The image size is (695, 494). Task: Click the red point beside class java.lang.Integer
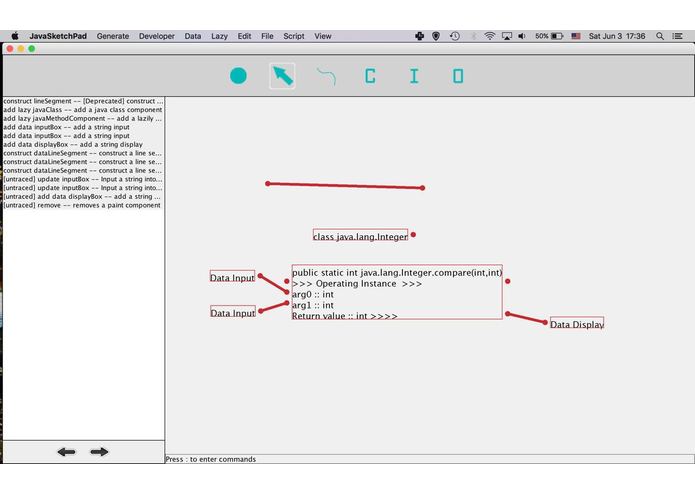(x=413, y=235)
